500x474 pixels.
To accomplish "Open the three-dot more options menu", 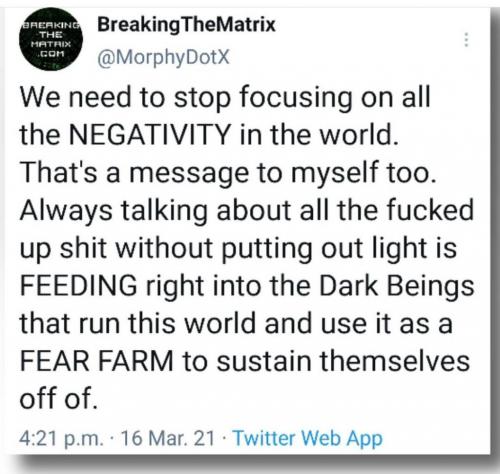I will point(467,40).
